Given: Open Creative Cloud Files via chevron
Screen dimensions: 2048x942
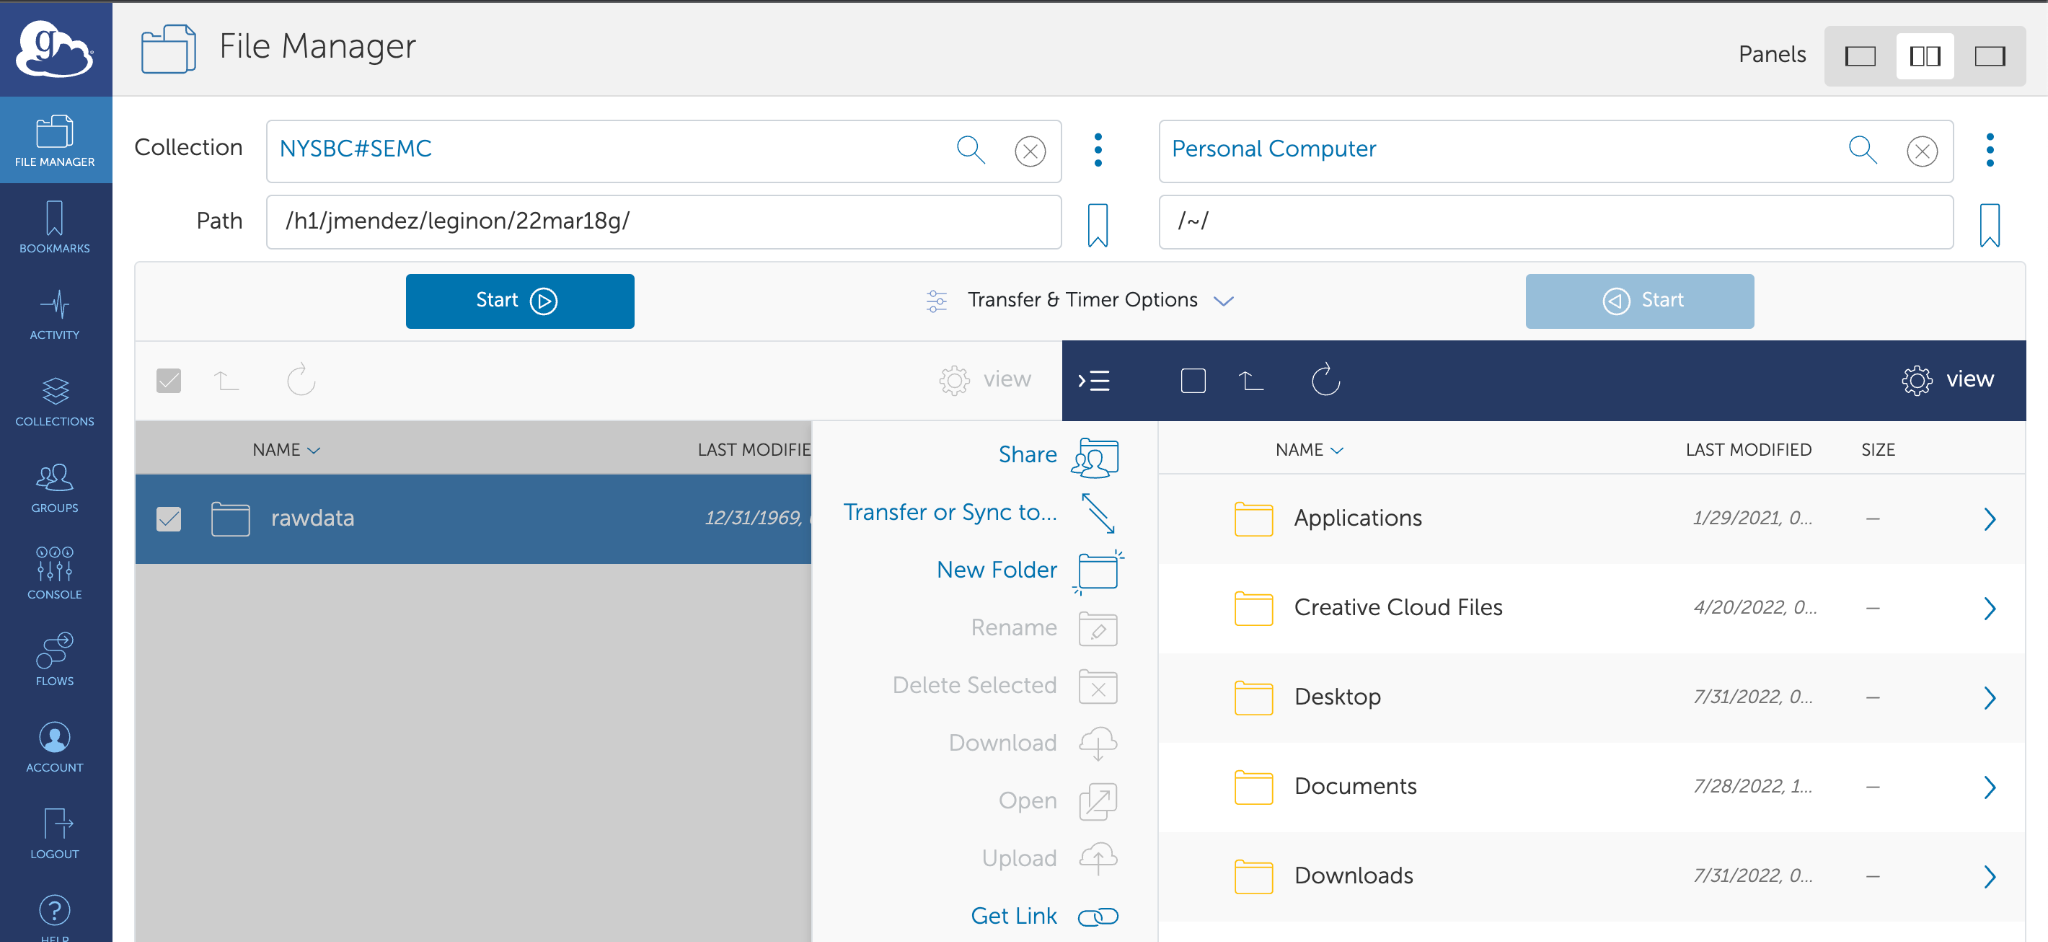Looking at the screenshot, I should point(1990,608).
